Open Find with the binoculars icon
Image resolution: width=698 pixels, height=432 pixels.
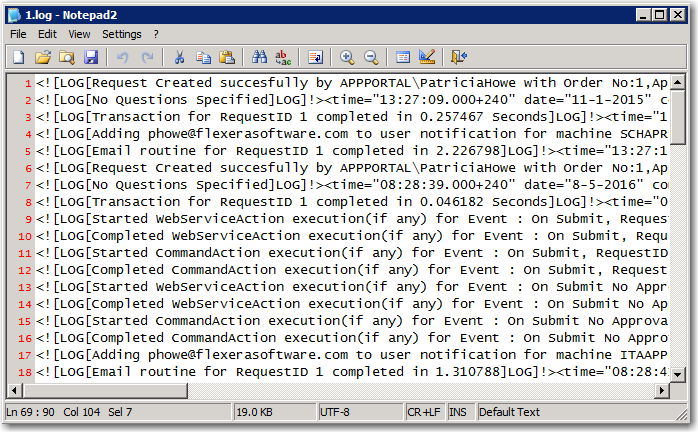click(x=260, y=58)
